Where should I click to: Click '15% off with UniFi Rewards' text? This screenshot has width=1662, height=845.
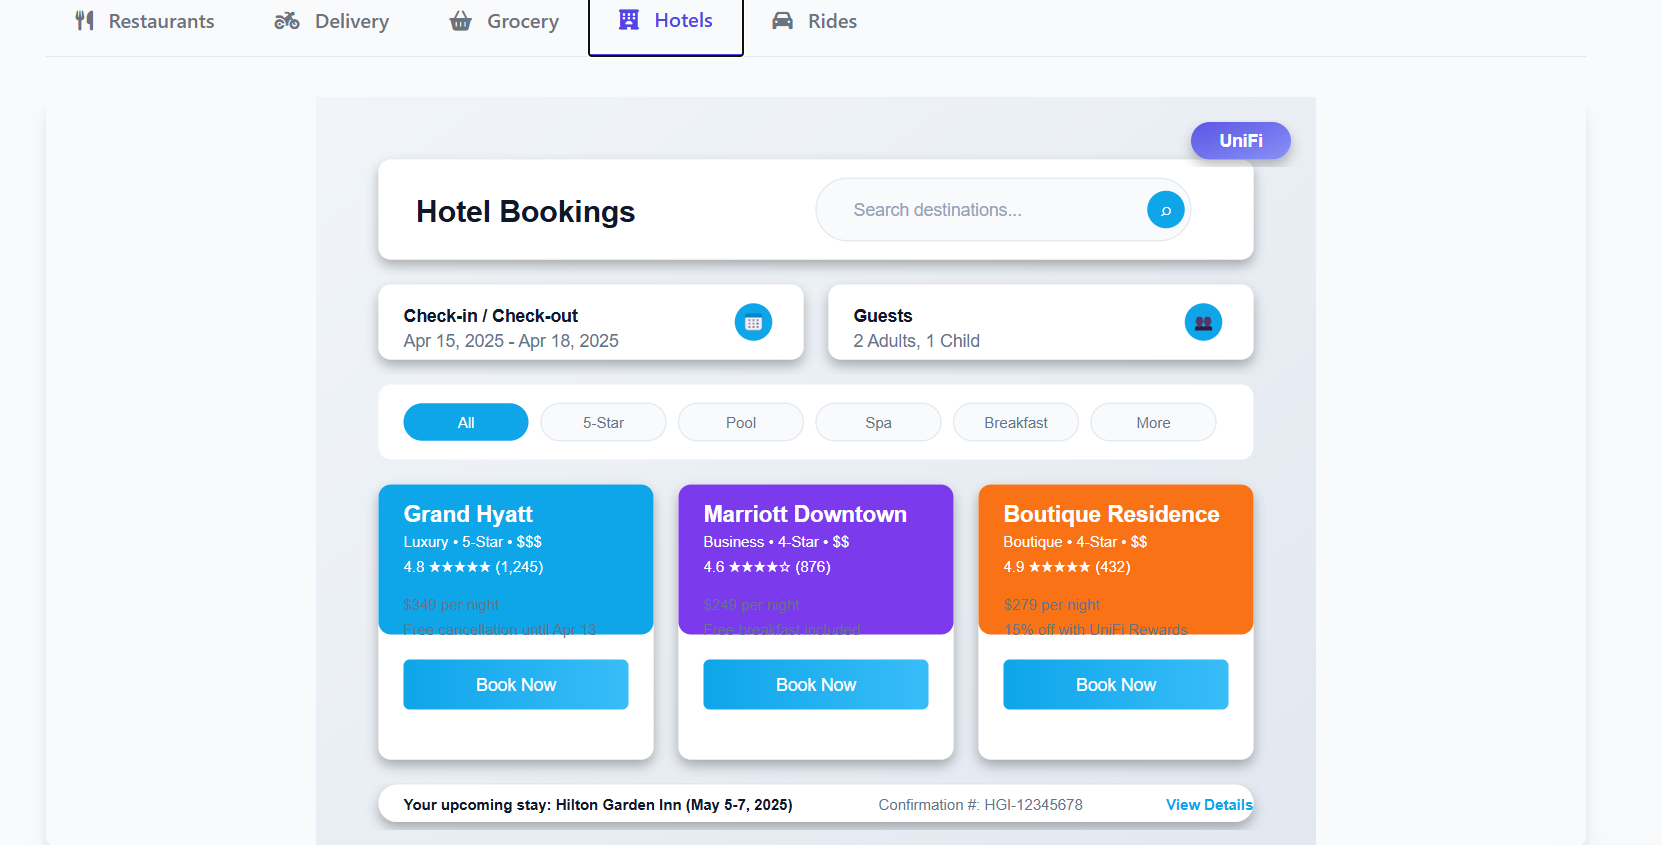pos(1096,629)
